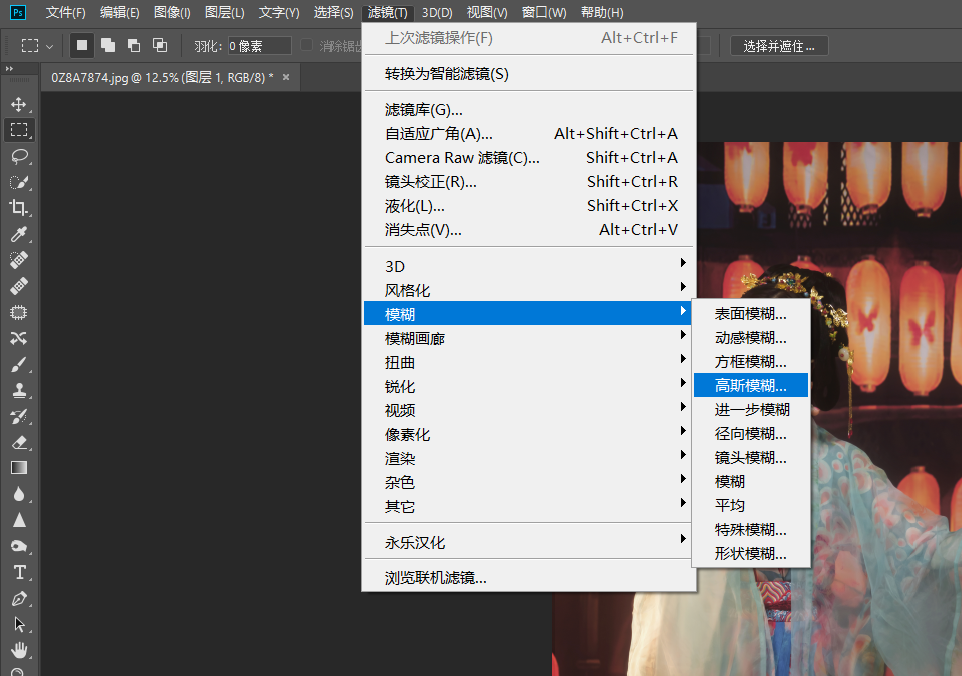Click the 羽化 feather input field
Image resolution: width=962 pixels, height=676 pixels.
260,46
